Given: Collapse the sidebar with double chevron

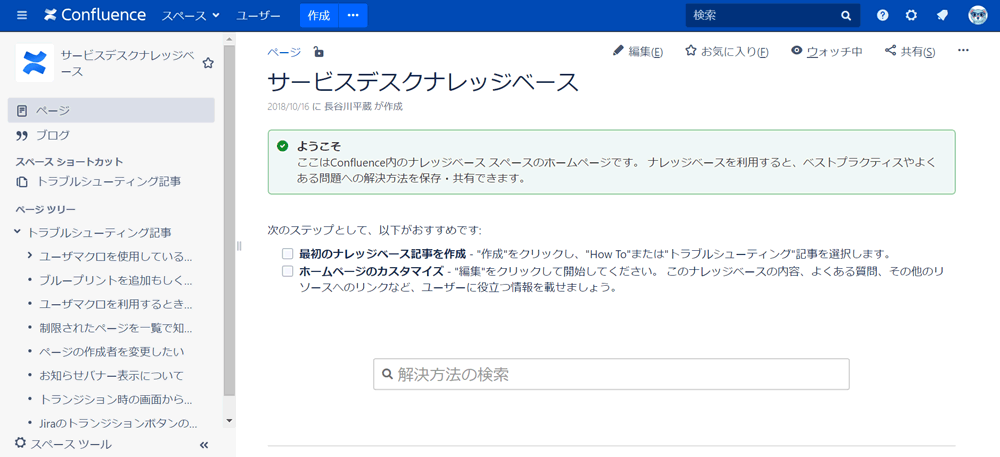Looking at the screenshot, I should pyautogui.click(x=204, y=445).
